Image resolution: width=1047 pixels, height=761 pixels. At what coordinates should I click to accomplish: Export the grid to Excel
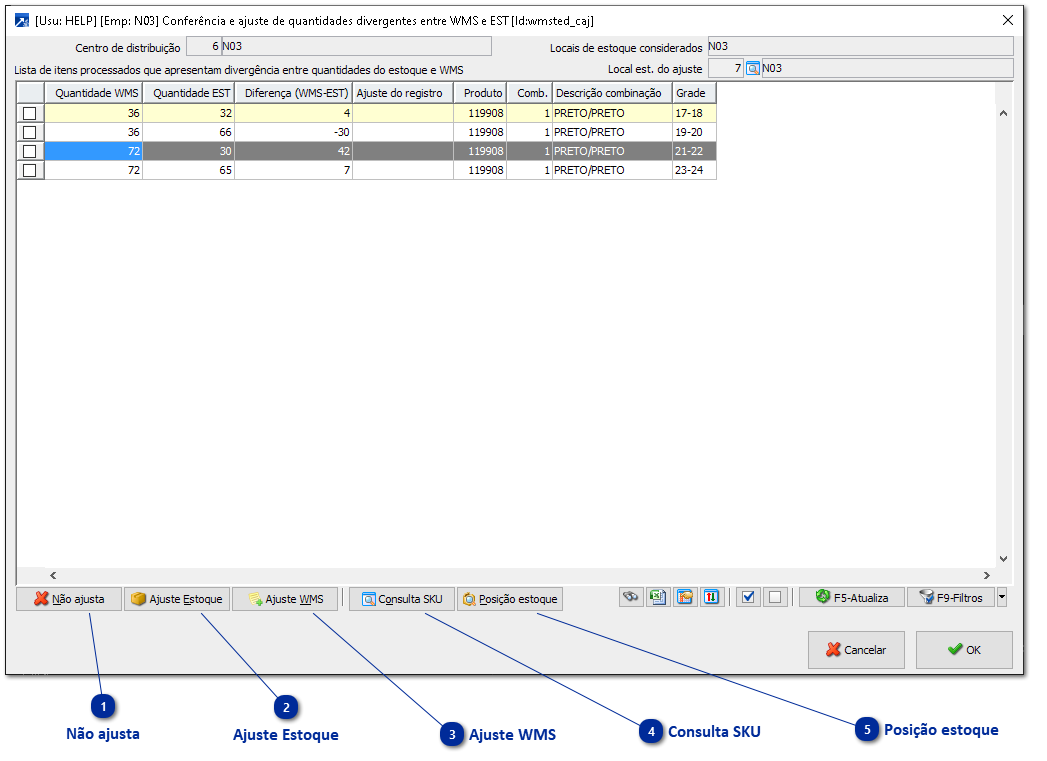[x=658, y=597]
